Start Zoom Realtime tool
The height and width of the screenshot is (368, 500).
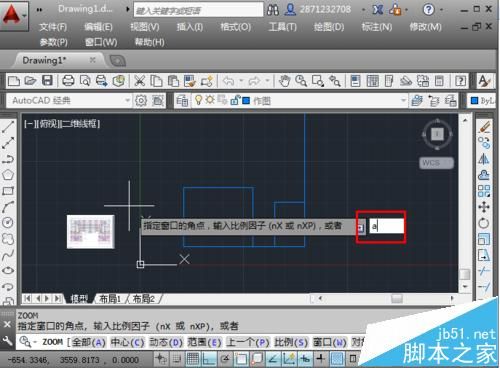pyautogui.click(x=301, y=81)
